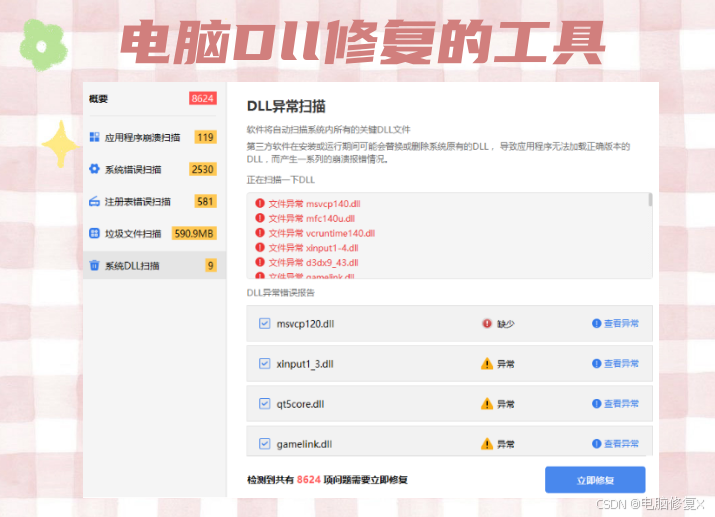Click the 2530 count badge
Screen dimensions: 715x517
pyautogui.click(x=202, y=169)
